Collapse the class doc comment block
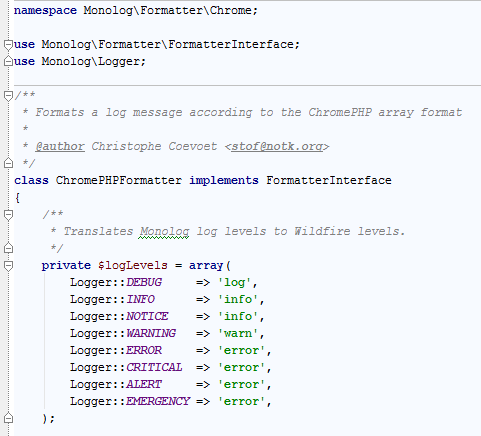481x436 pixels. pos(8,96)
